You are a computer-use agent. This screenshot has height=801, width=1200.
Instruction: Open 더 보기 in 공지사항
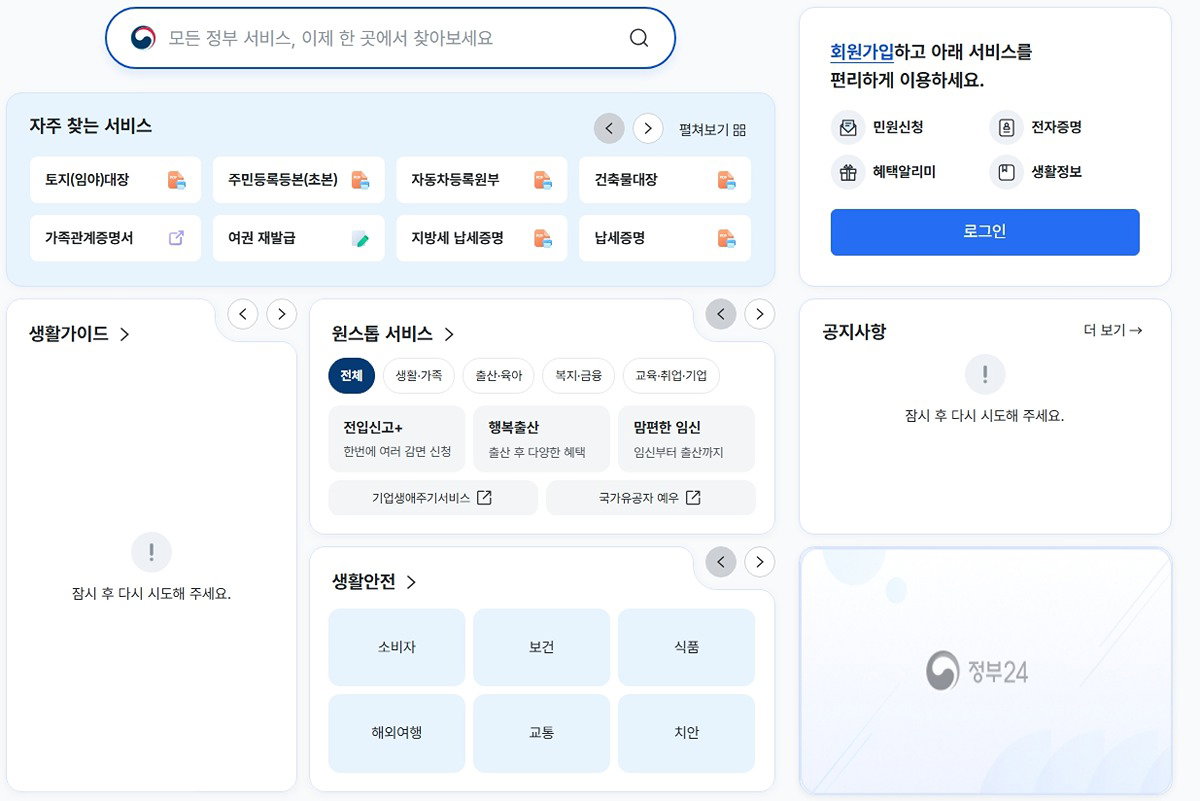point(1113,330)
